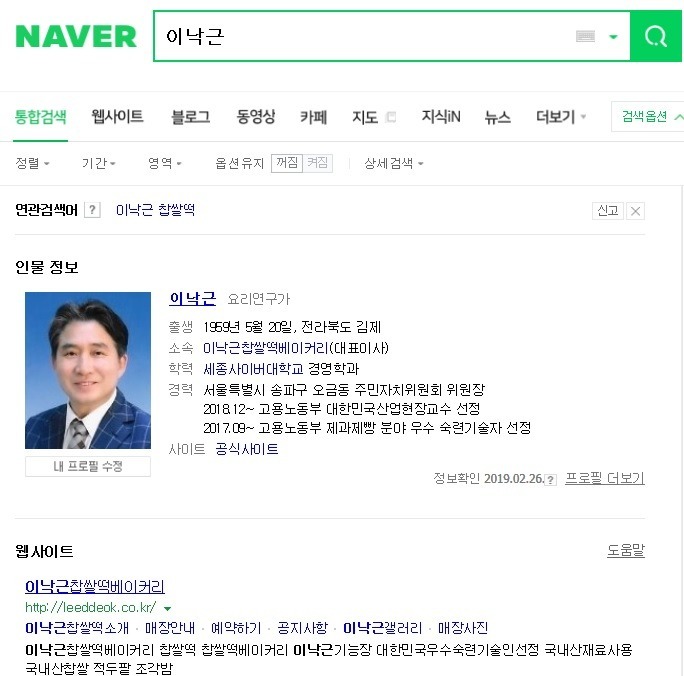Expand the 더보기 tab menu
This screenshot has height=676, width=684.
(x=561, y=117)
